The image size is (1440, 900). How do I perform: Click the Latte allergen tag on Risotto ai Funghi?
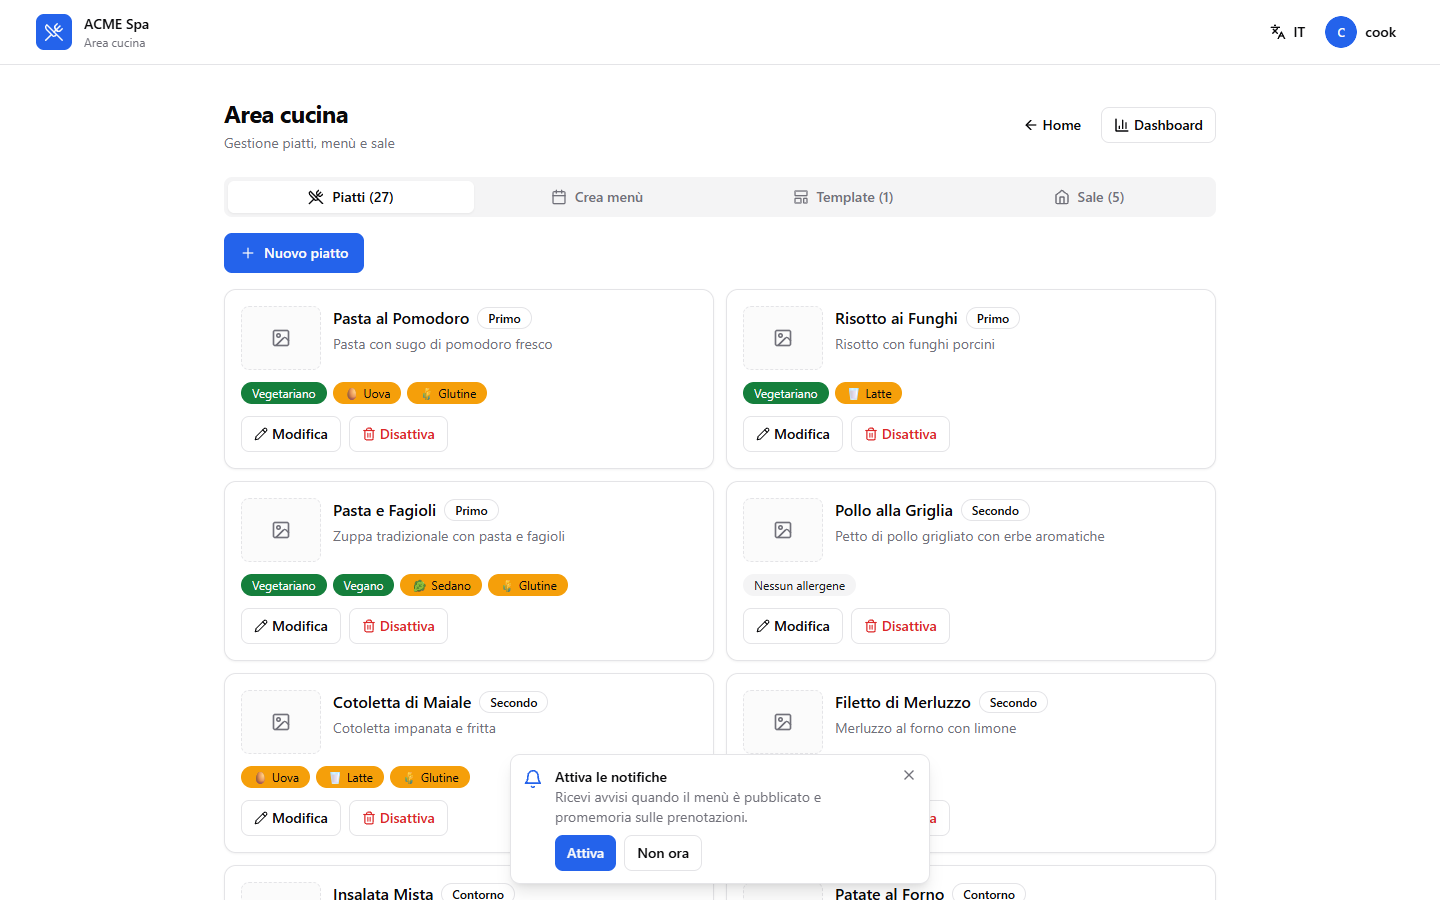click(868, 394)
